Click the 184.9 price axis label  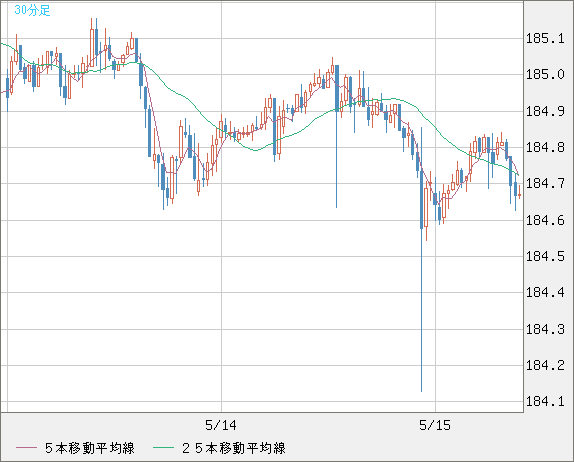coord(545,111)
